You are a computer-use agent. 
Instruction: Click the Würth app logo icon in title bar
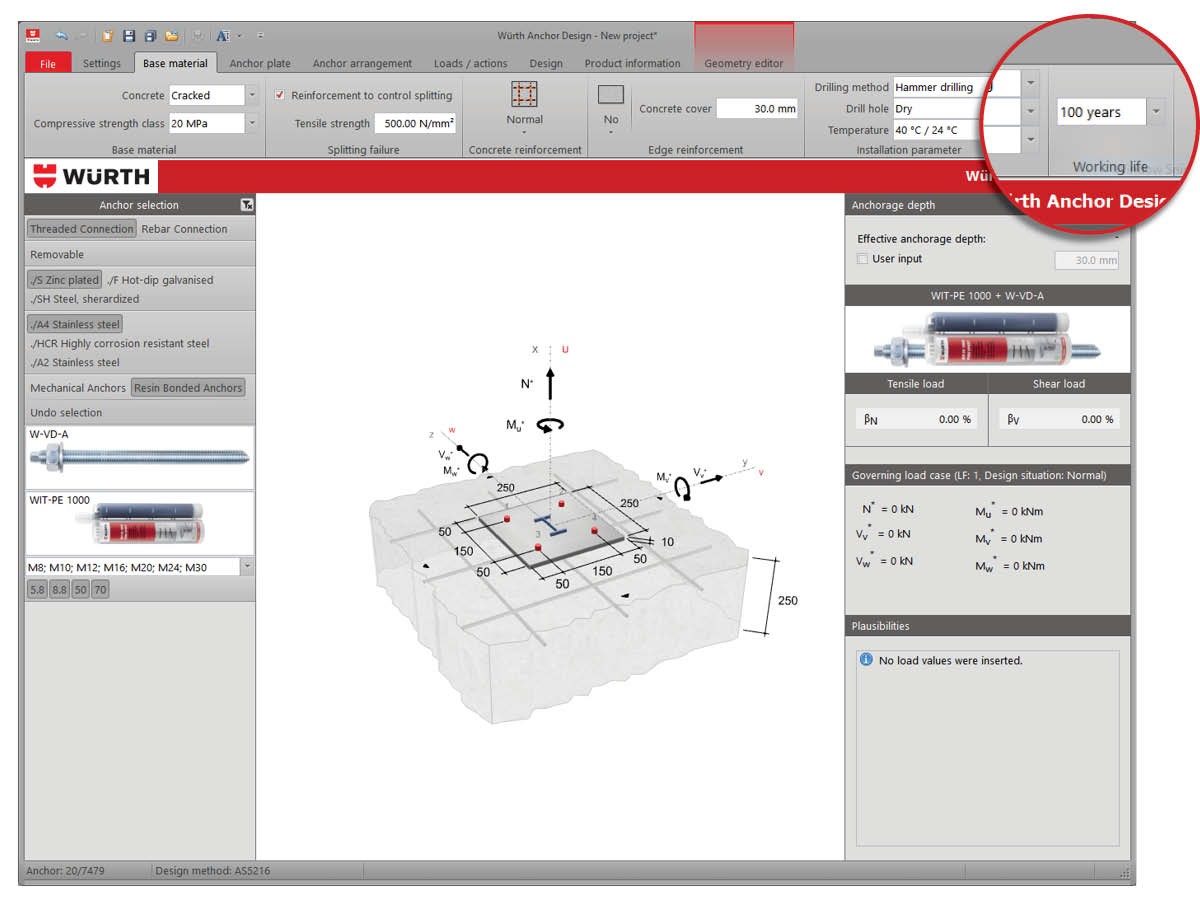pos(33,35)
